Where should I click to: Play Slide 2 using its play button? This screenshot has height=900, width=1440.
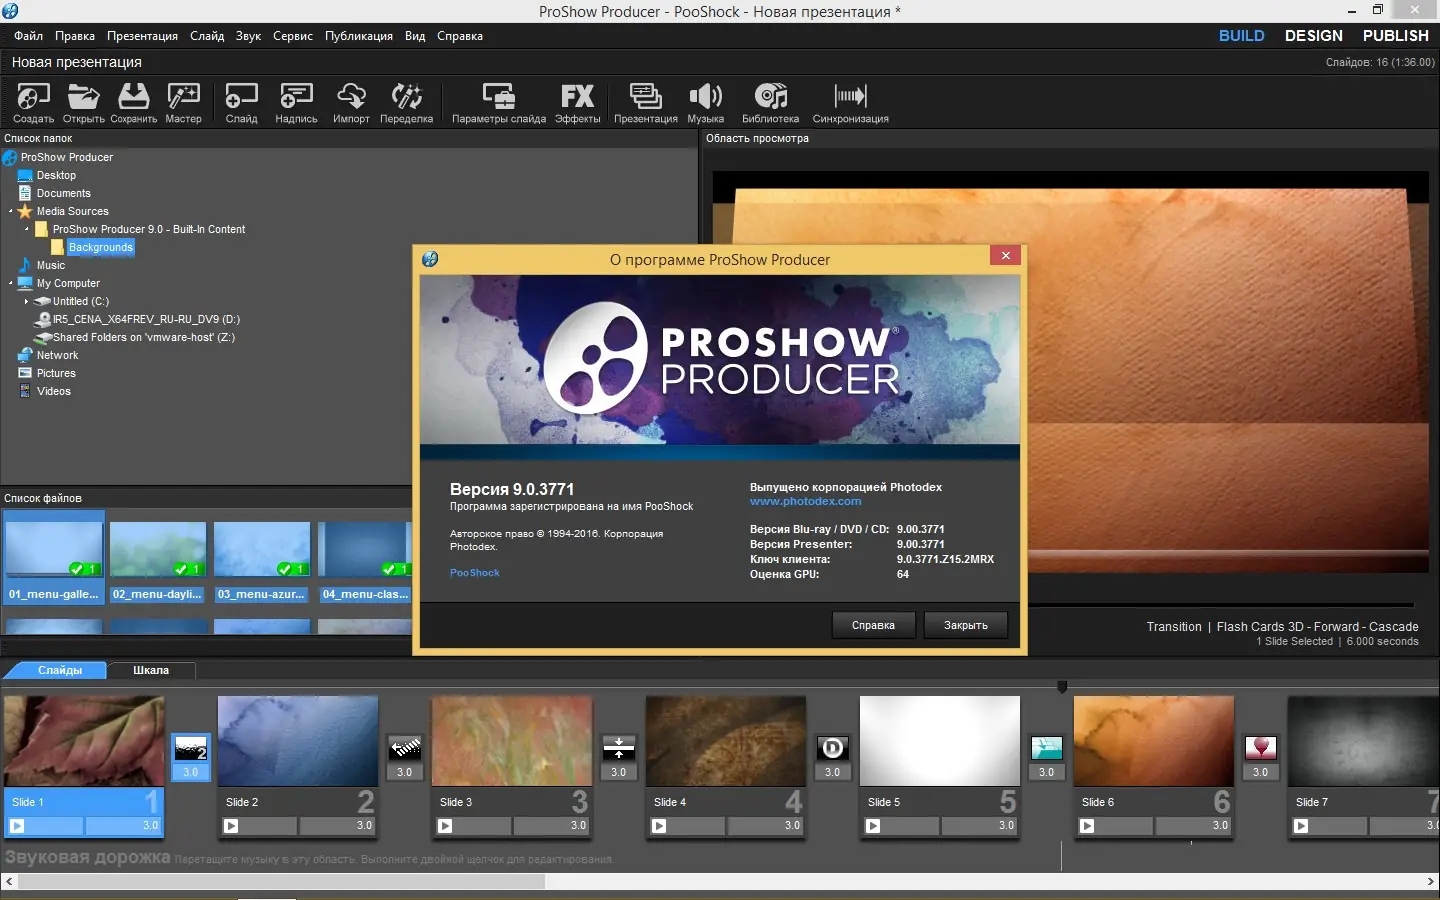(x=231, y=826)
